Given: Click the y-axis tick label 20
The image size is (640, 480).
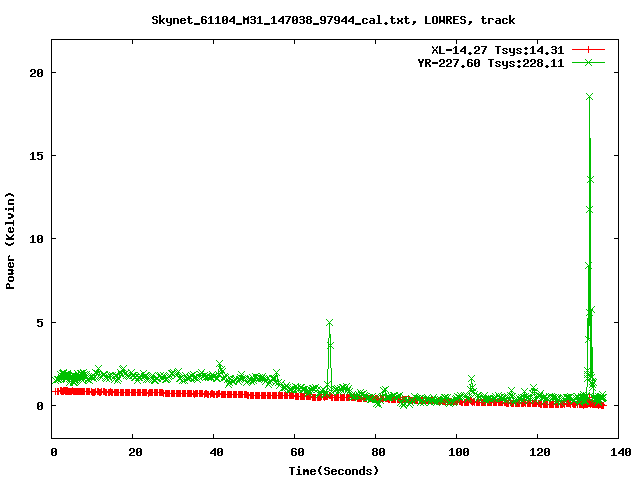Looking at the screenshot, I should click(36, 73).
